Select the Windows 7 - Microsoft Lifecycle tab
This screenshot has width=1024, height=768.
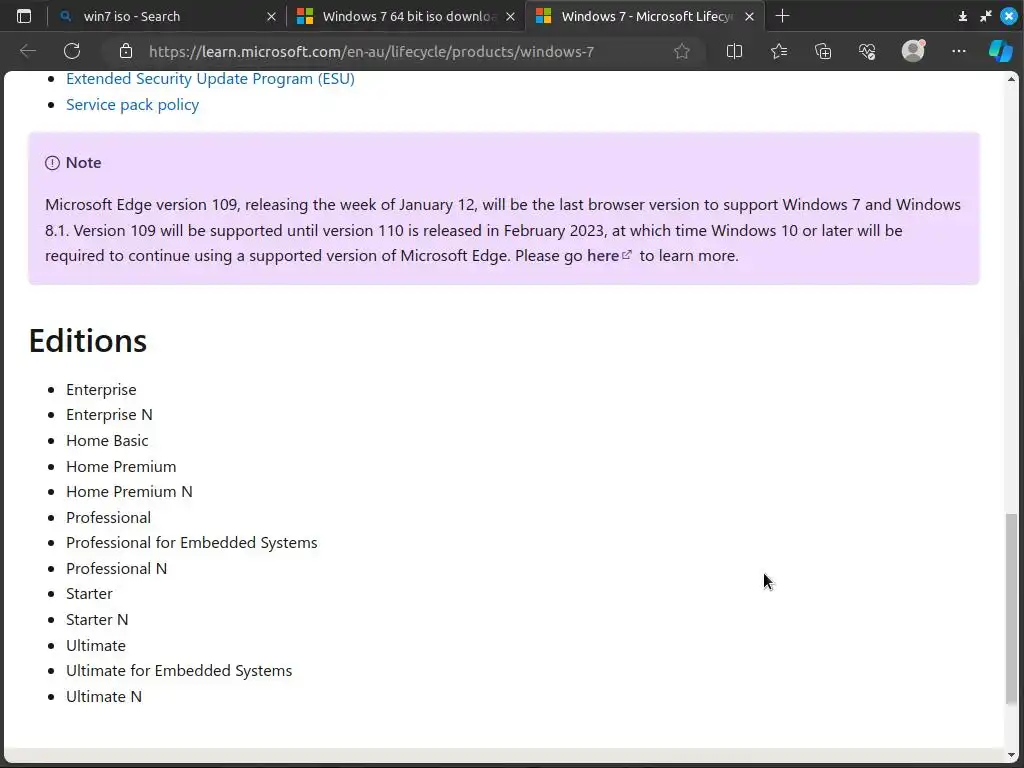[643, 16]
